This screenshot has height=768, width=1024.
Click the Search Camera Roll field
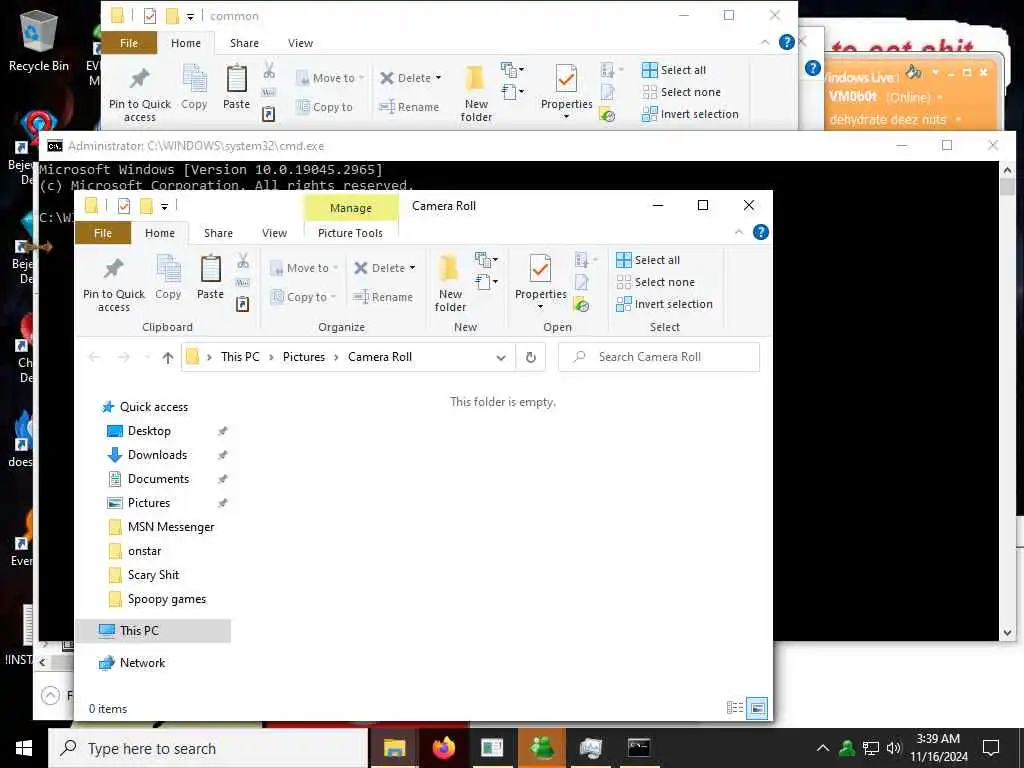[659, 357]
